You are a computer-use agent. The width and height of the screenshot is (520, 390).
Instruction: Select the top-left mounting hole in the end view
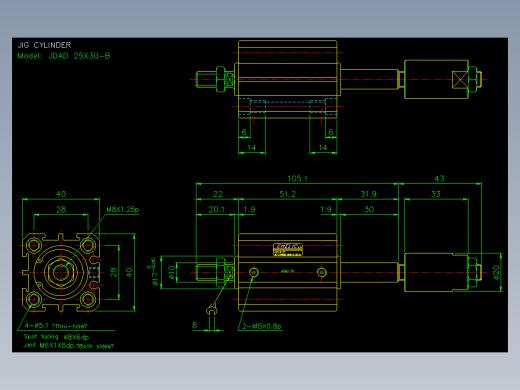(34, 246)
